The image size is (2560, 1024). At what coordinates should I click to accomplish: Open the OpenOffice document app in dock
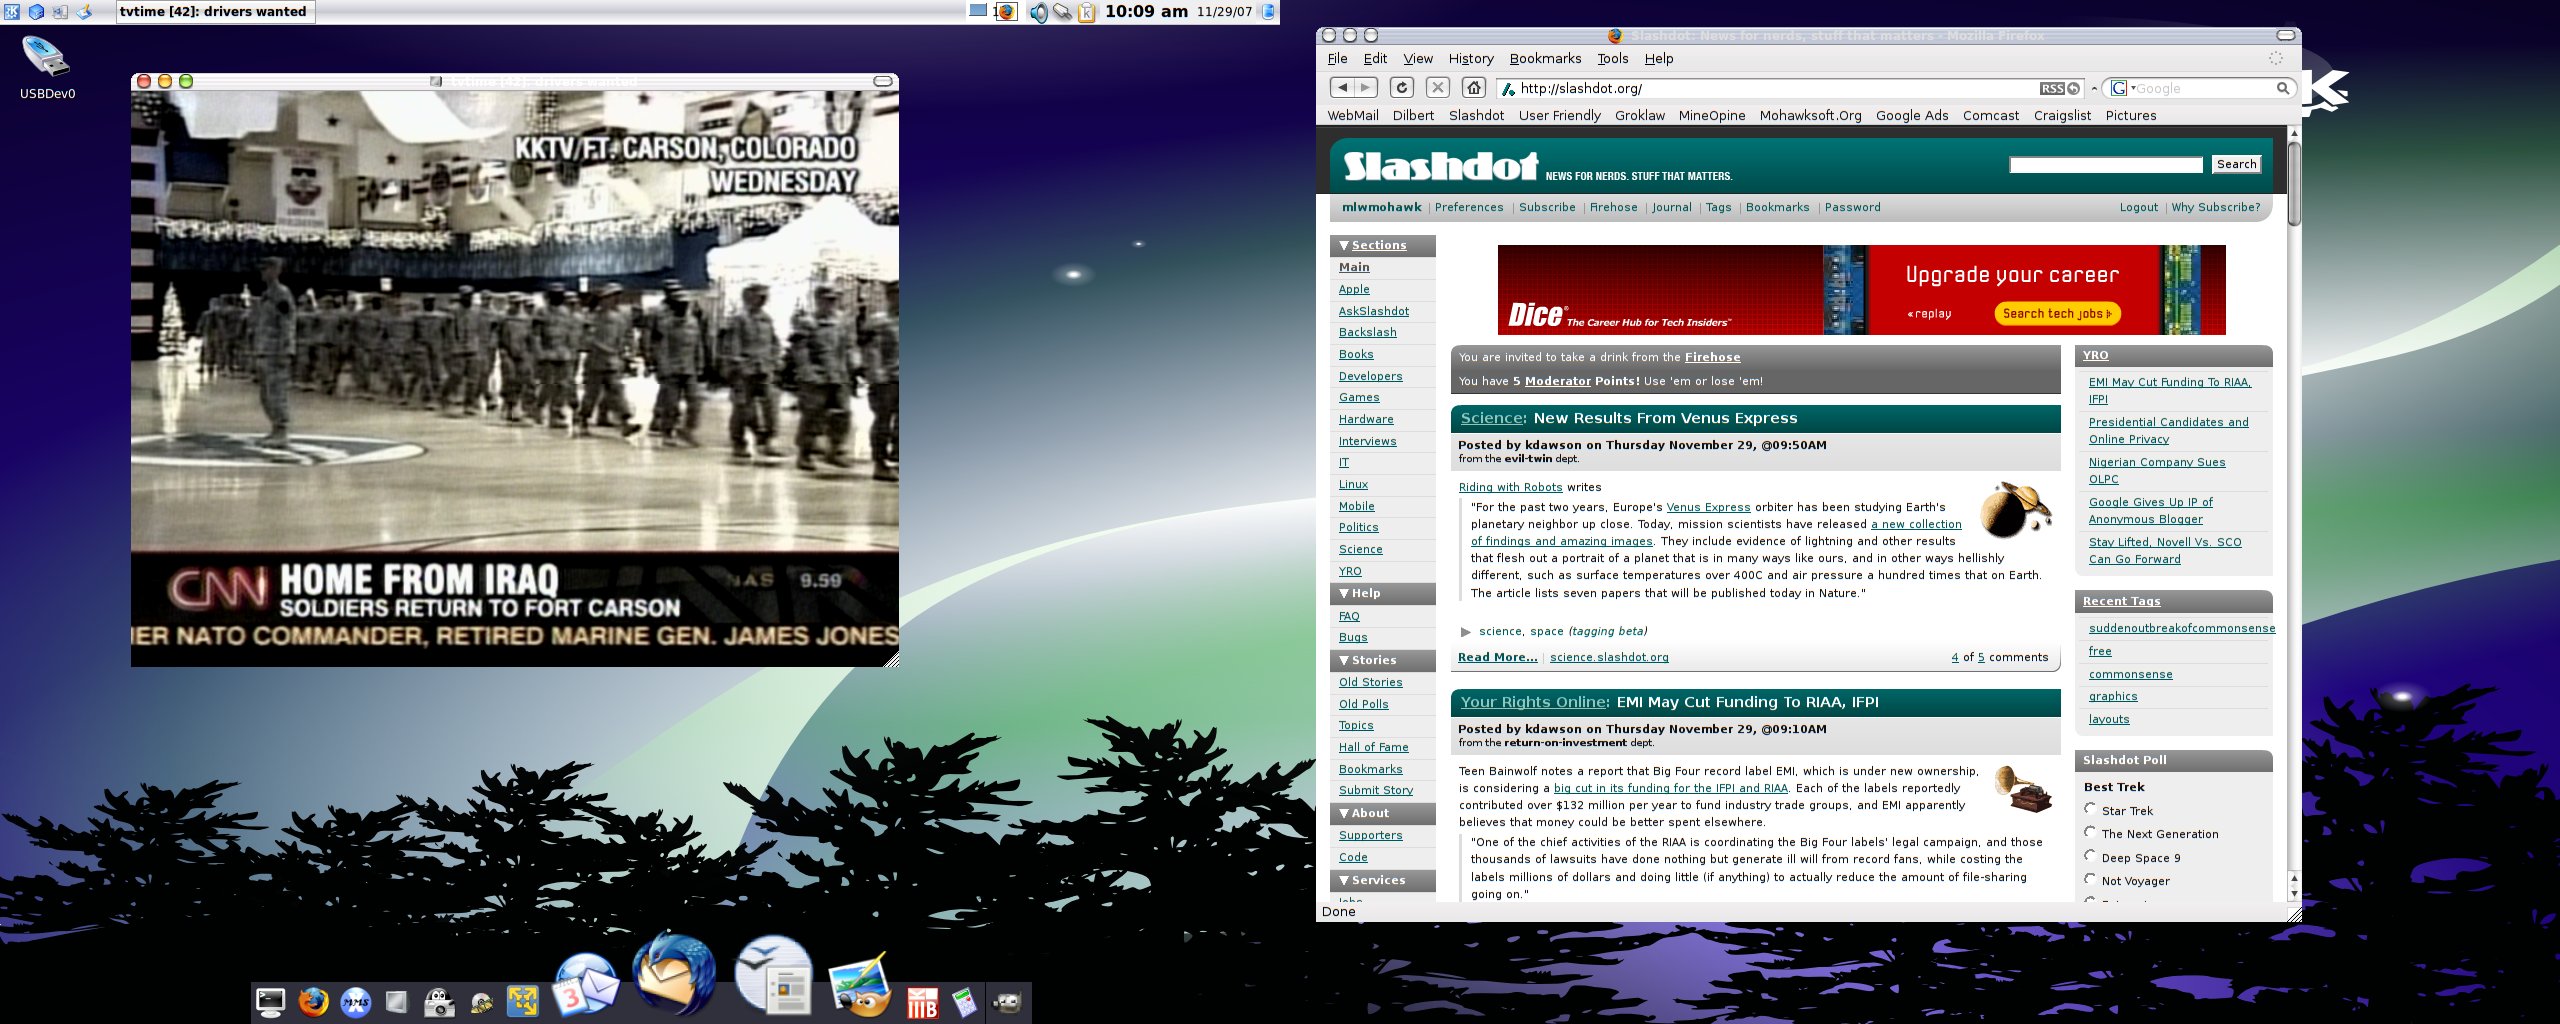[x=773, y=975]
